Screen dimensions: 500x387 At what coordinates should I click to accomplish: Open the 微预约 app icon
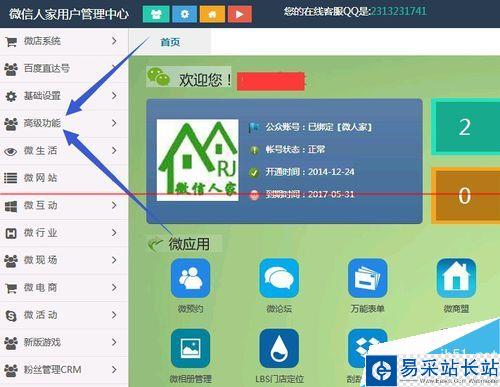[190, 278]
